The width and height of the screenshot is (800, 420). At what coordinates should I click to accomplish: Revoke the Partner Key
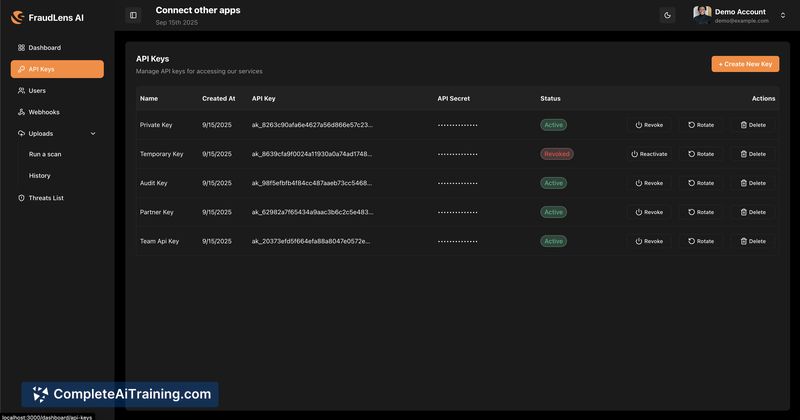click(x=649, y=212)
